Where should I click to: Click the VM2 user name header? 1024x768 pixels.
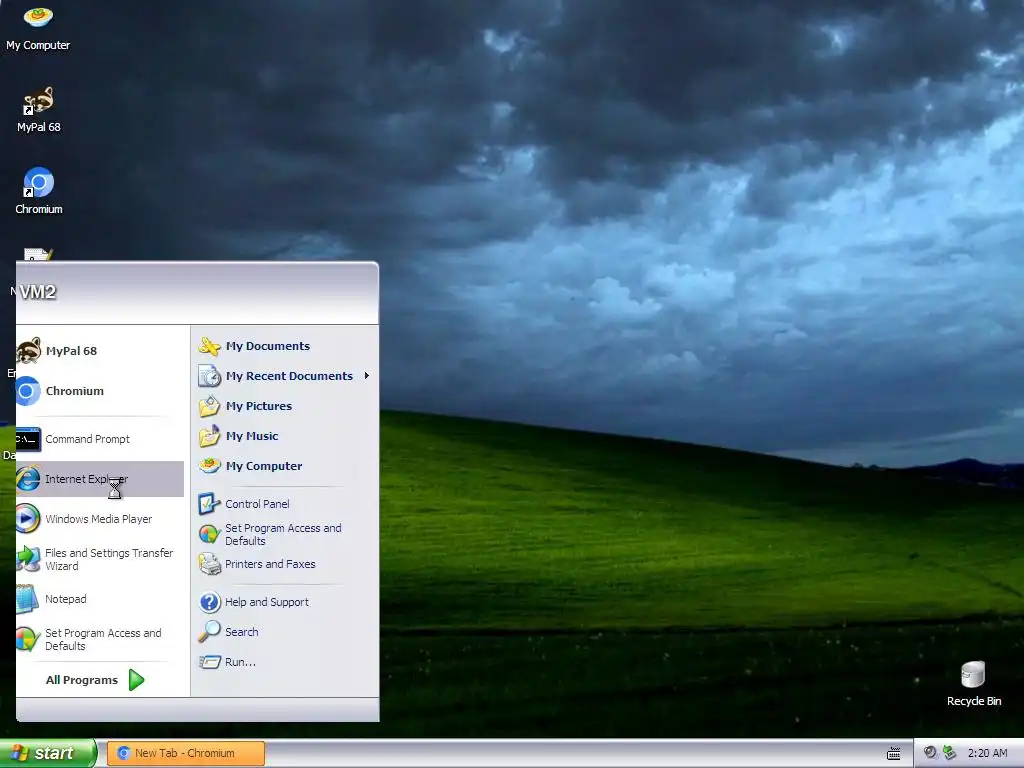[37, 292]
